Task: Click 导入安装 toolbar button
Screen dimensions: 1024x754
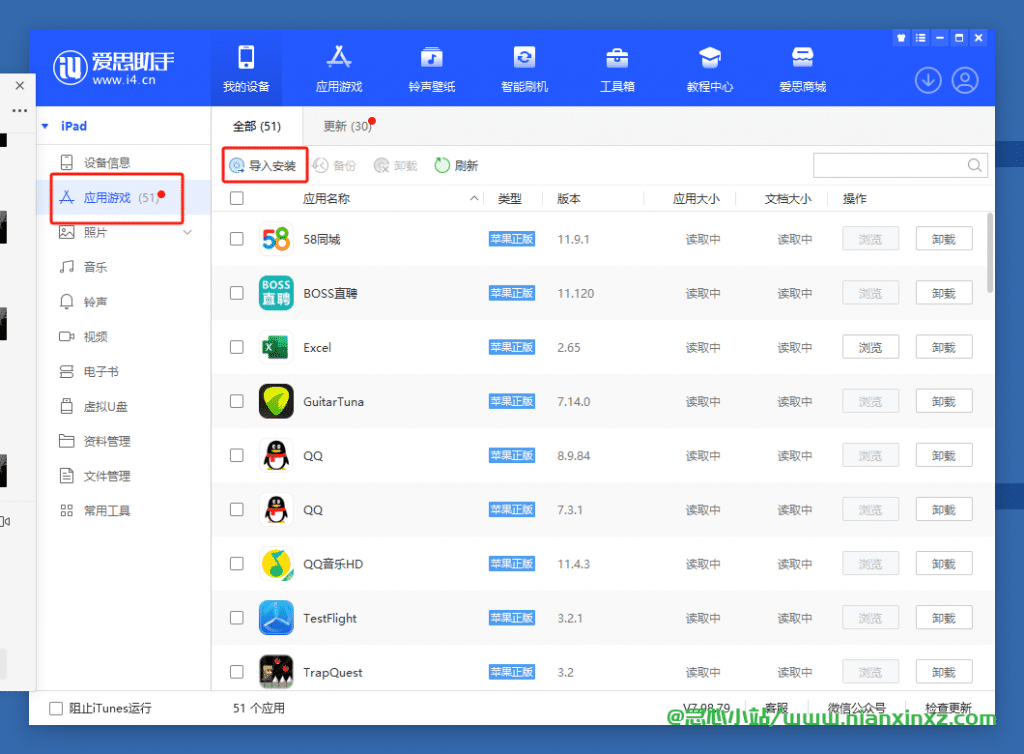Action: click(264, 166)
